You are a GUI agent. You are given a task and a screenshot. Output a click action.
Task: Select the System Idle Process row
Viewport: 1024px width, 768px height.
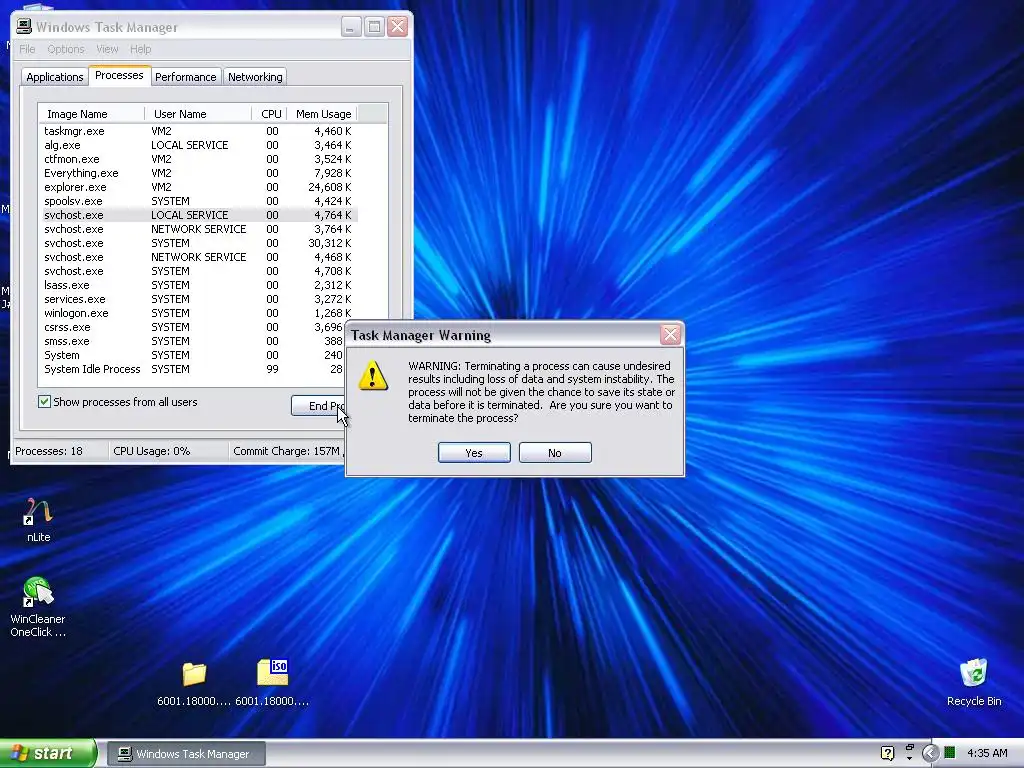193,370
